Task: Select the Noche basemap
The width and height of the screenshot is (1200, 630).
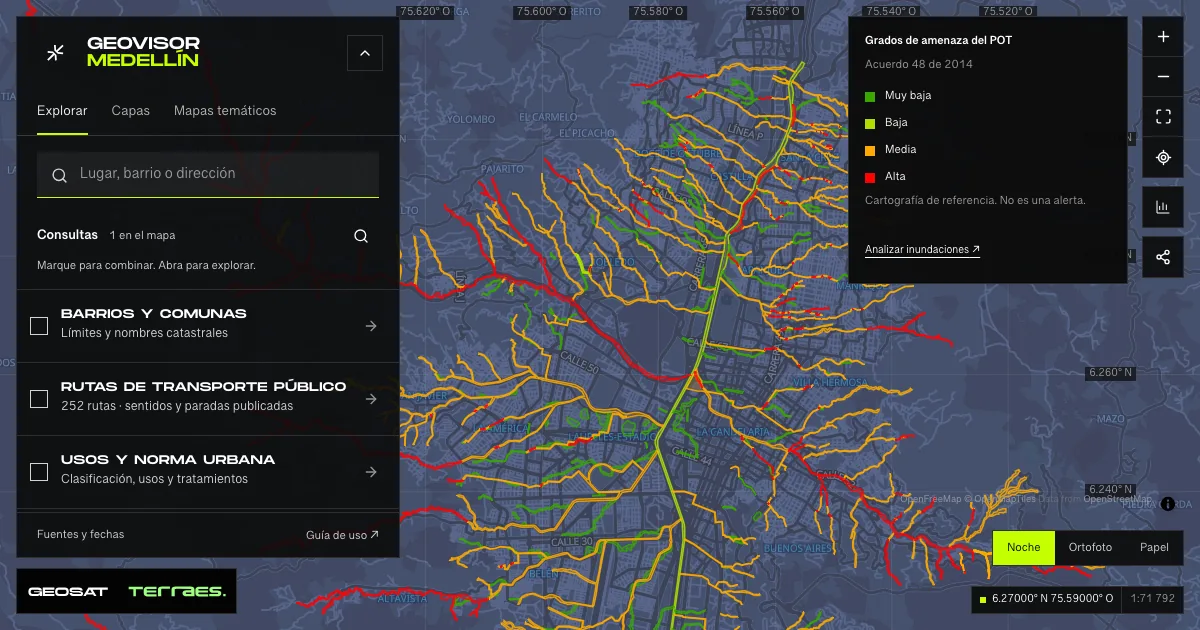Action: (x=1023, y=548)
